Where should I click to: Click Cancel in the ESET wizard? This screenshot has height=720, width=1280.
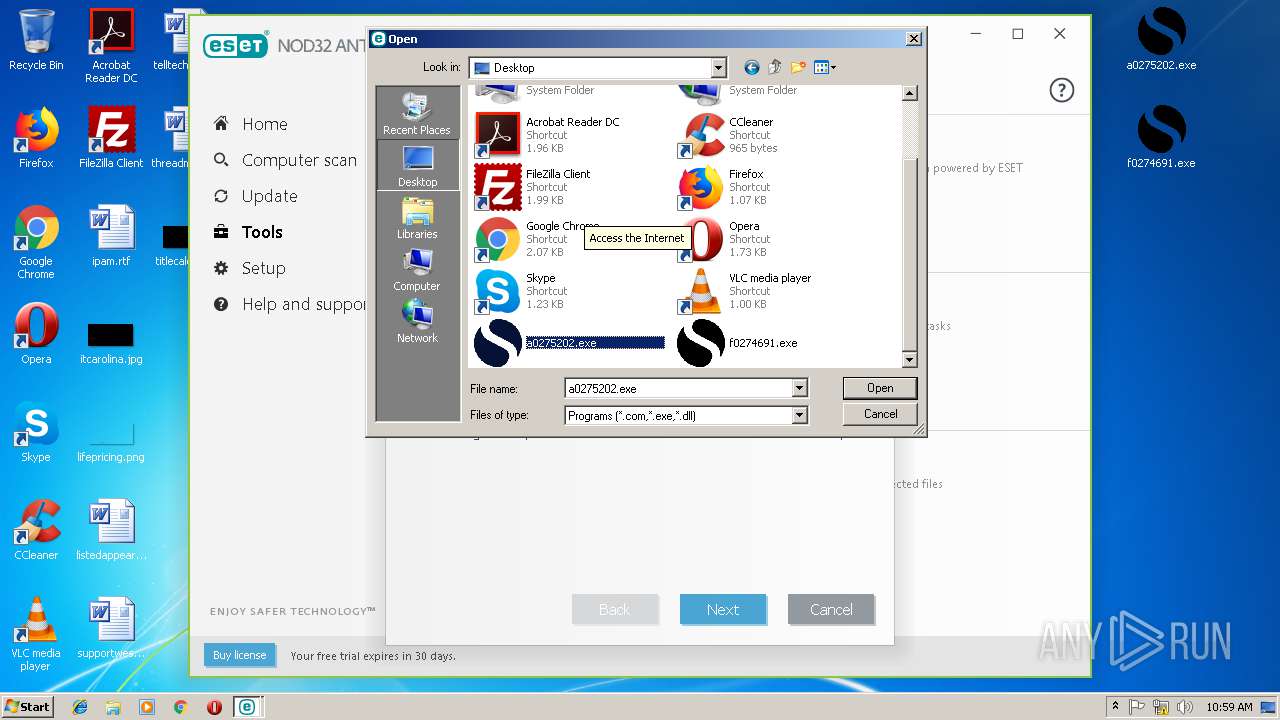[x=831, y=609]
